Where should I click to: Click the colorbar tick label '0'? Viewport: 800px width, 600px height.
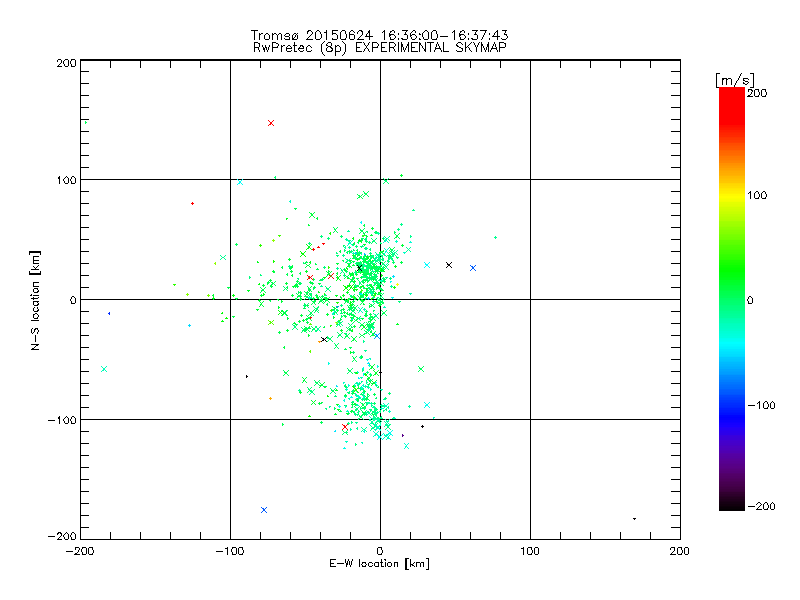click(750, 300)
